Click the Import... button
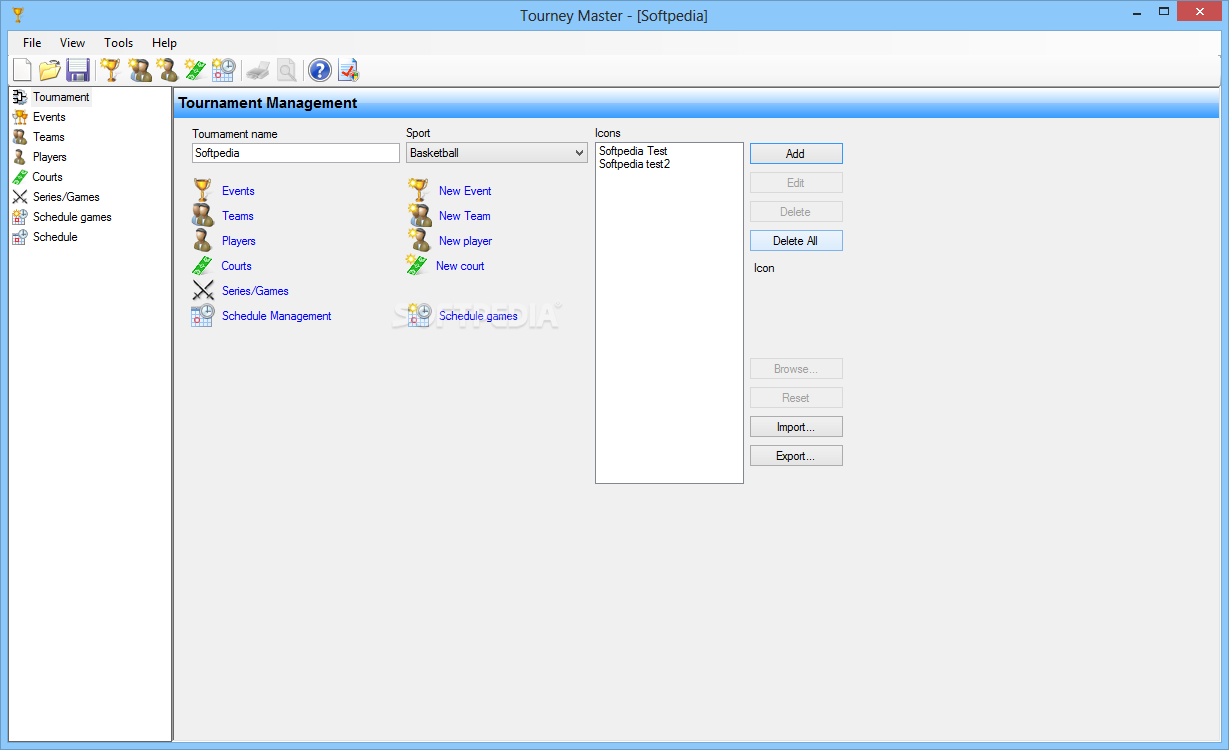 pyautogui.click(x=796, y=427)
